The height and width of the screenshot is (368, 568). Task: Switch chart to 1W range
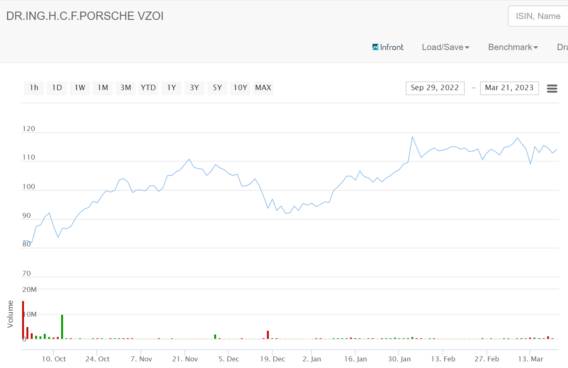point(80,88)
